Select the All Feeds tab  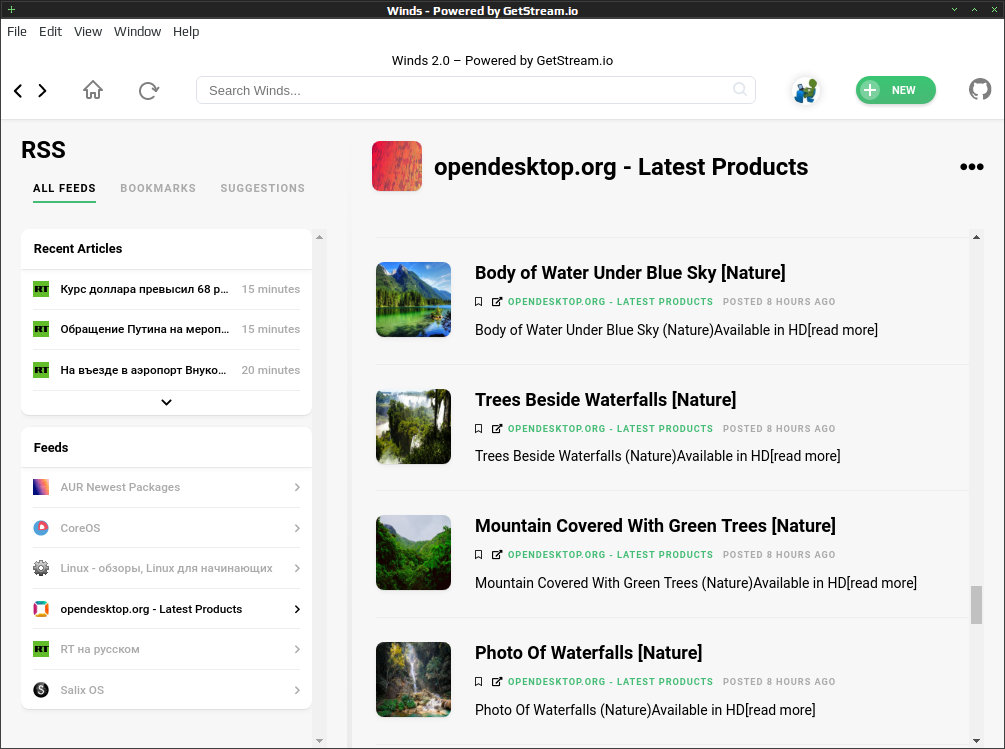(64, 188)
